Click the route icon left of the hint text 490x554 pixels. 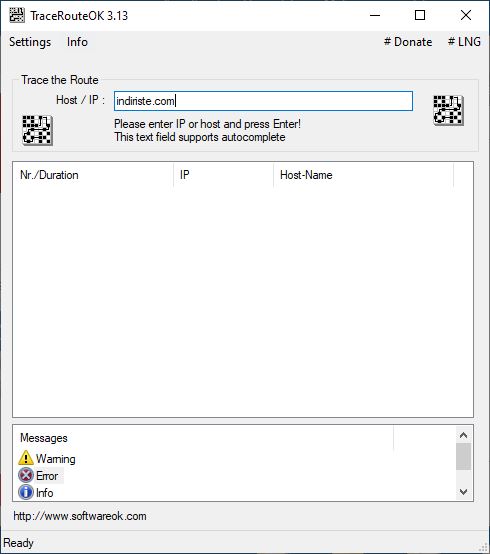37,130
